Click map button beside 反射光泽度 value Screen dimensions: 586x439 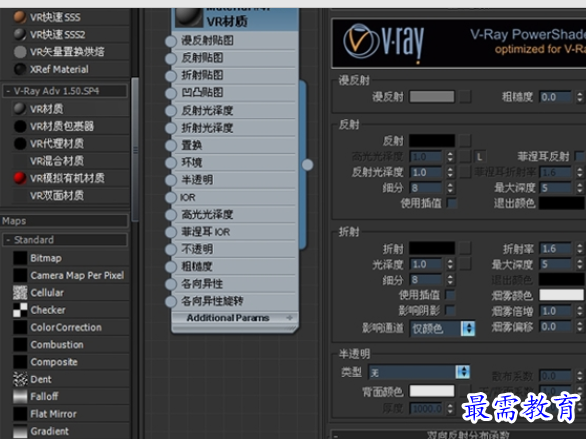coord(465,172)
